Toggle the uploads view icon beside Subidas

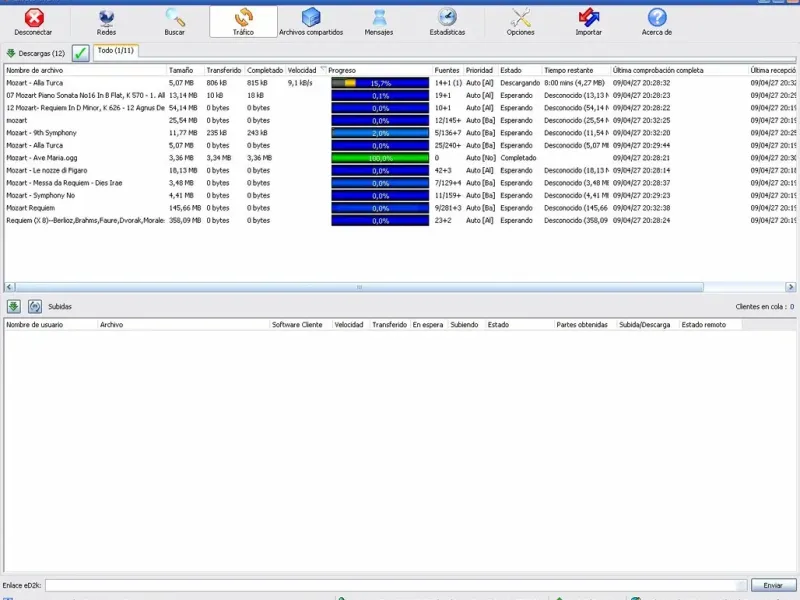(35, 307)
